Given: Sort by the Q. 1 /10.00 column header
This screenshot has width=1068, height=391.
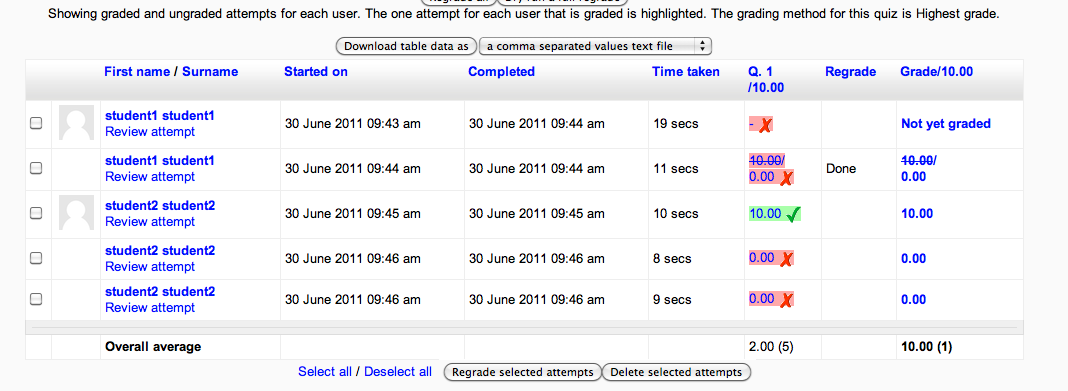Looking at the screenshot, I should point(766,80).
